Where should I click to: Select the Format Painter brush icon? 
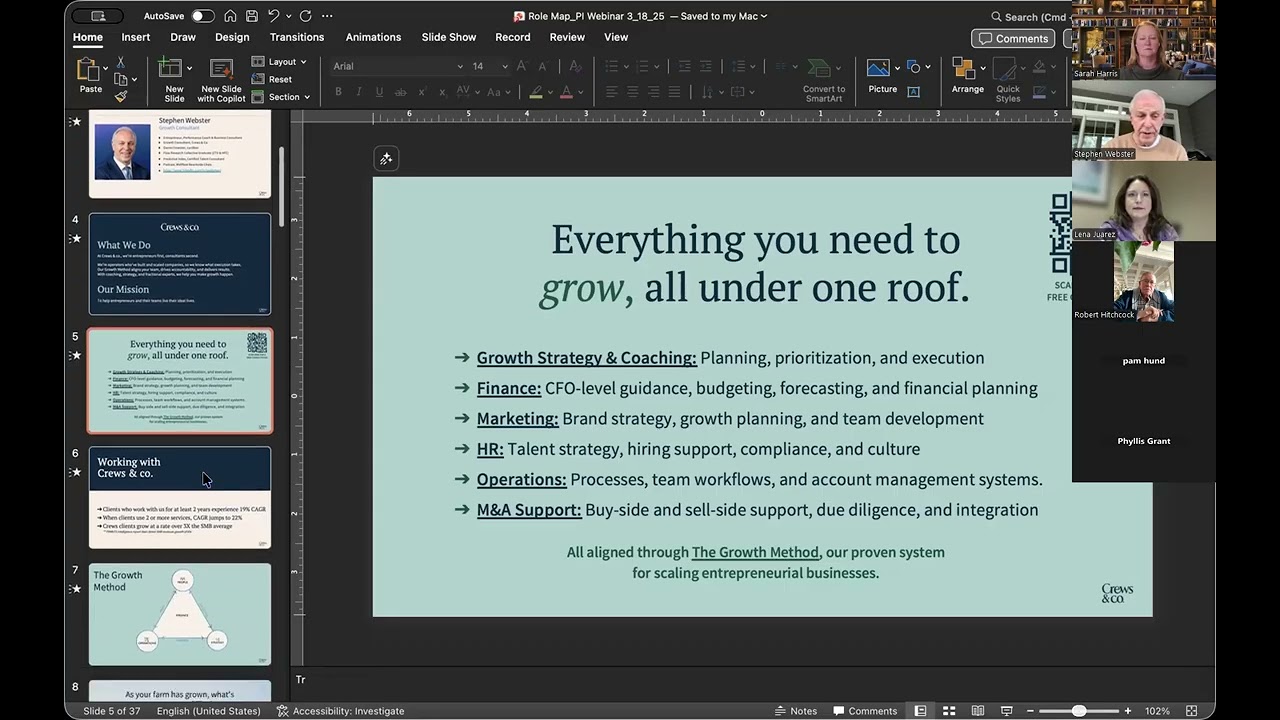coord(121,96)
